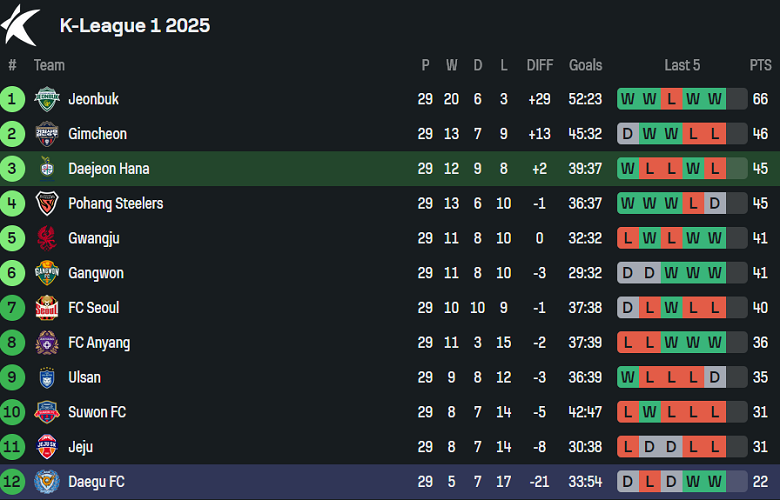Click Gimcheon's grey D form badge
The image size is (780, 500).
[627, 134]
